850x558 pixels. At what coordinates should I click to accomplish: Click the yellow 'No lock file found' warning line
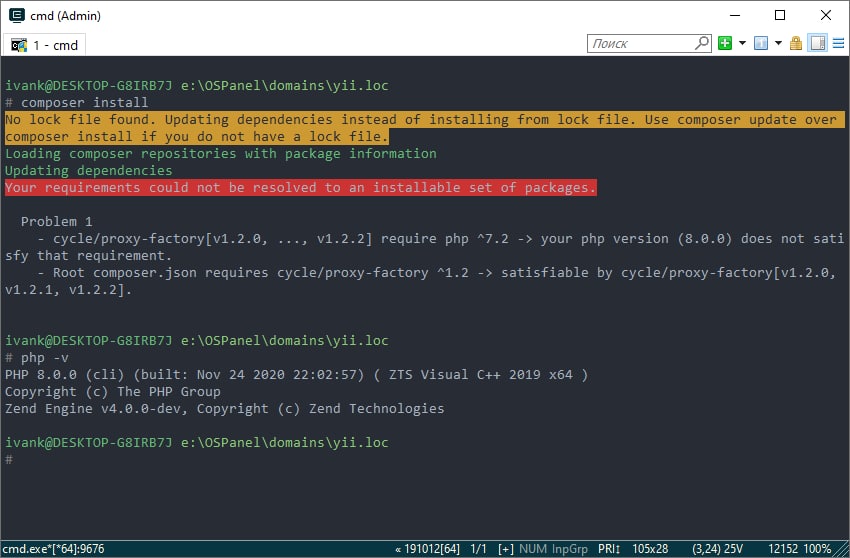coord(424,128)
